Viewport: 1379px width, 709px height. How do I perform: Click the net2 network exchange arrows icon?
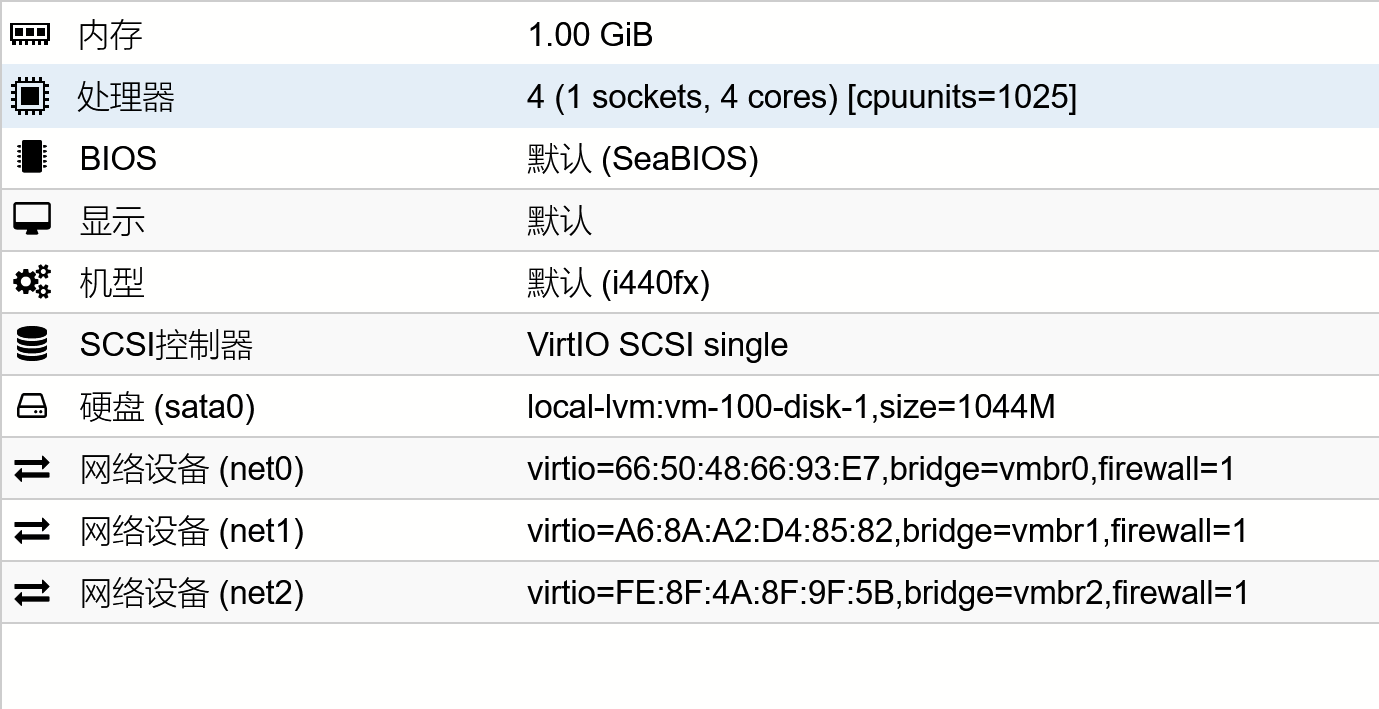tap(31, 592)
